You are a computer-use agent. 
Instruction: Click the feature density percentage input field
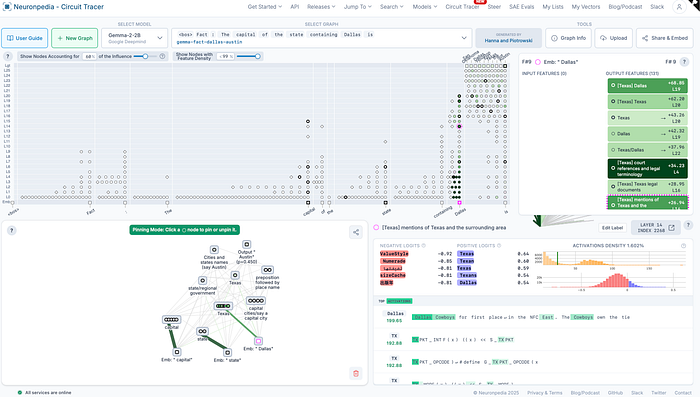225,56
